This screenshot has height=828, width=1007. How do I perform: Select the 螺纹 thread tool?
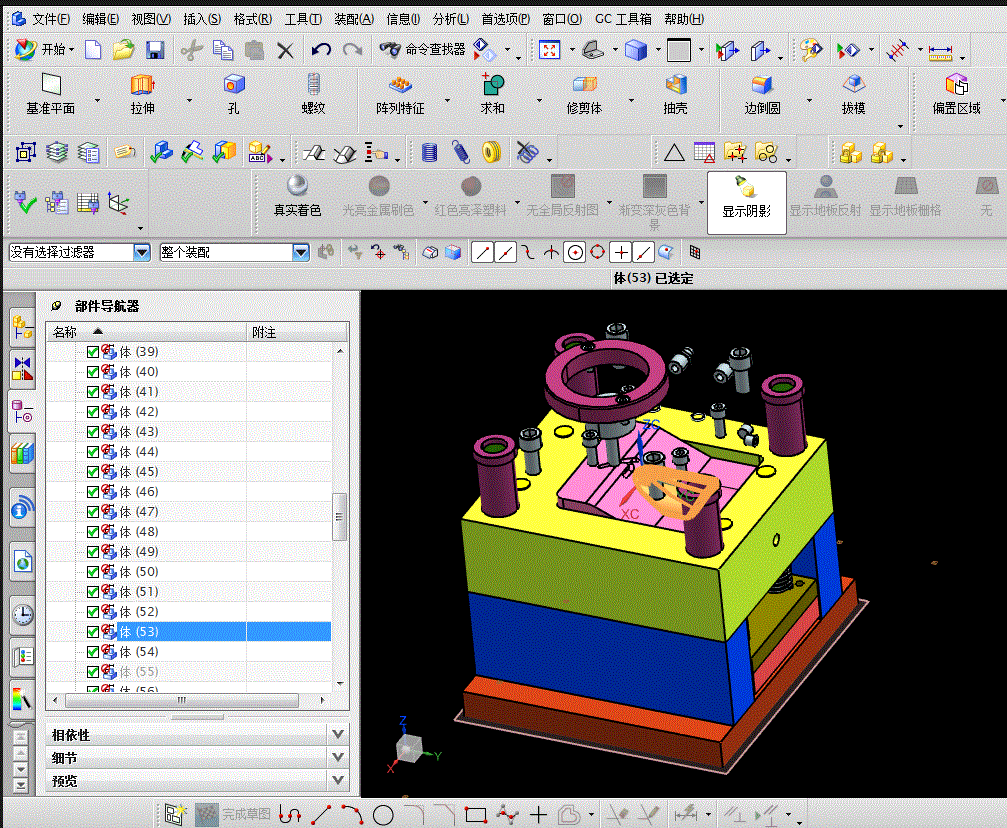click(313, 94)
